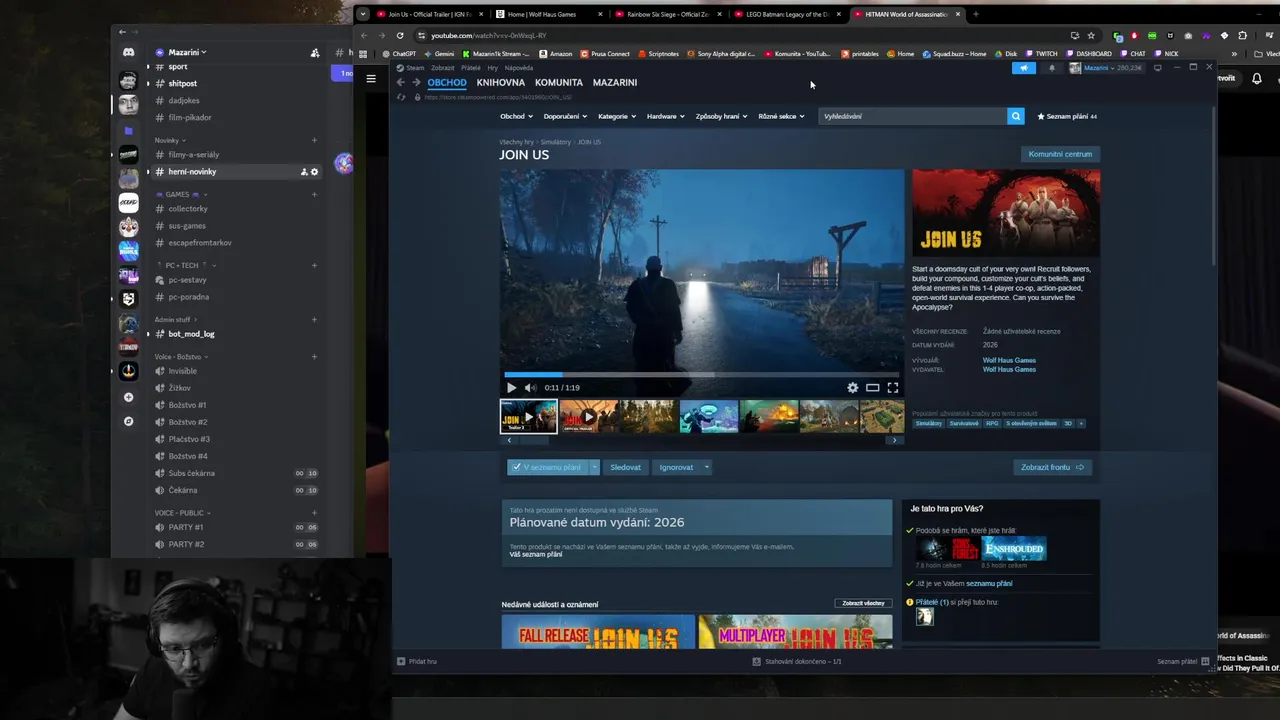Add channel to PC + TECH category
The height and width of the screenshot is (720, 1280).
tap(314, 265)
